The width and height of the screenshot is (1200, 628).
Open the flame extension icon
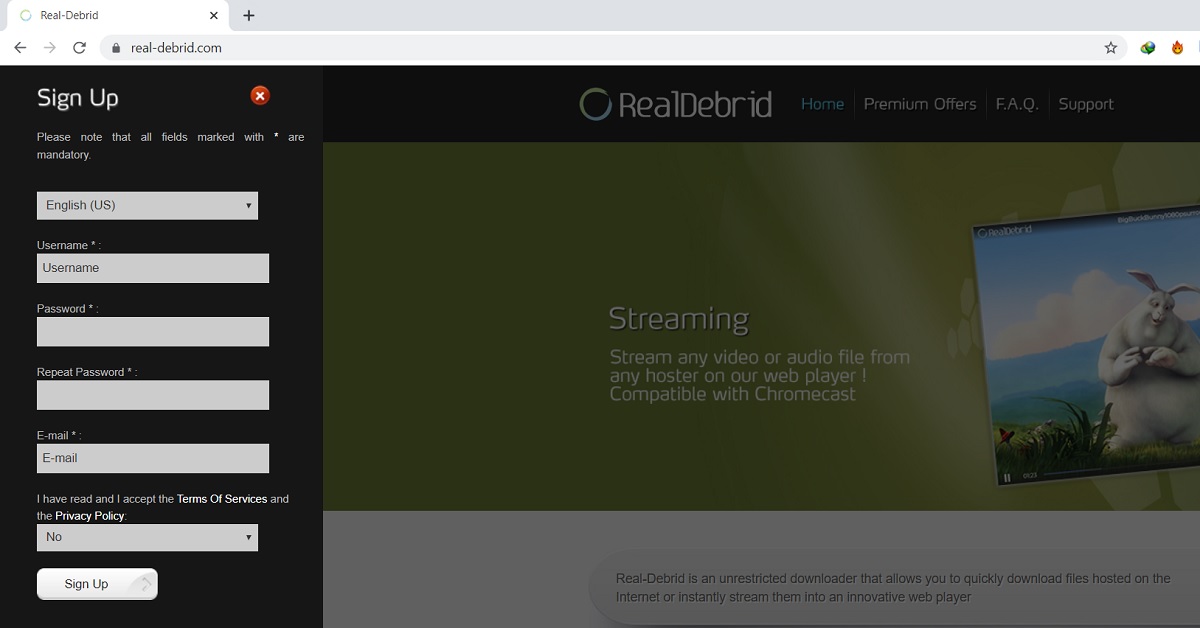(x=1178, y=47)
